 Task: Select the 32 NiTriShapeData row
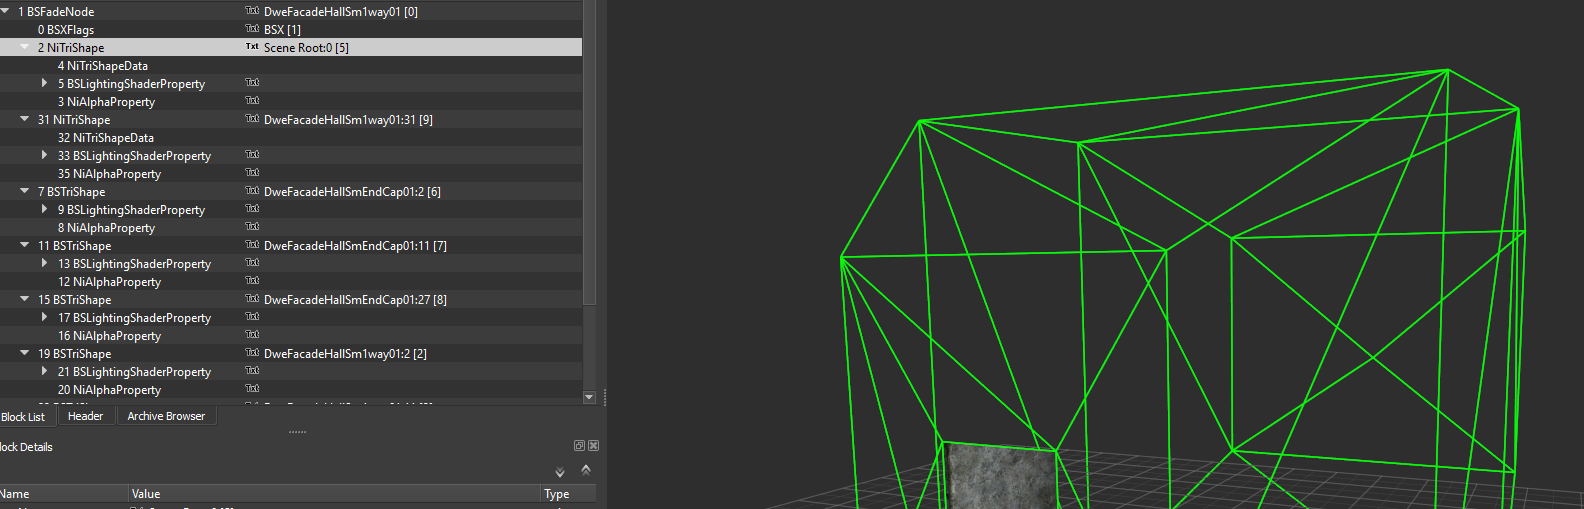tap(291, 137)
